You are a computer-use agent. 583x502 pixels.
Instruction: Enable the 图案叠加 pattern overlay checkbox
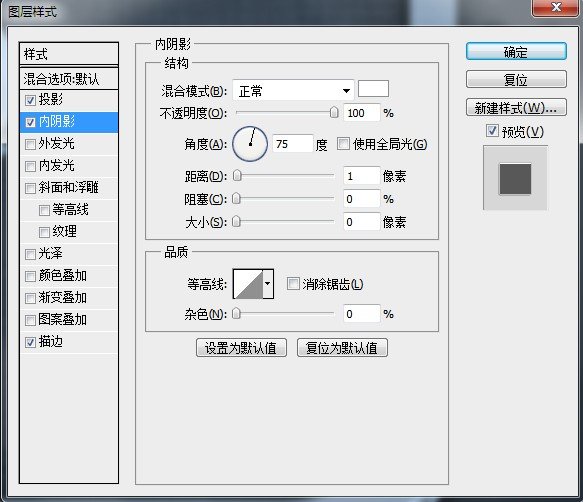(30, 320)
